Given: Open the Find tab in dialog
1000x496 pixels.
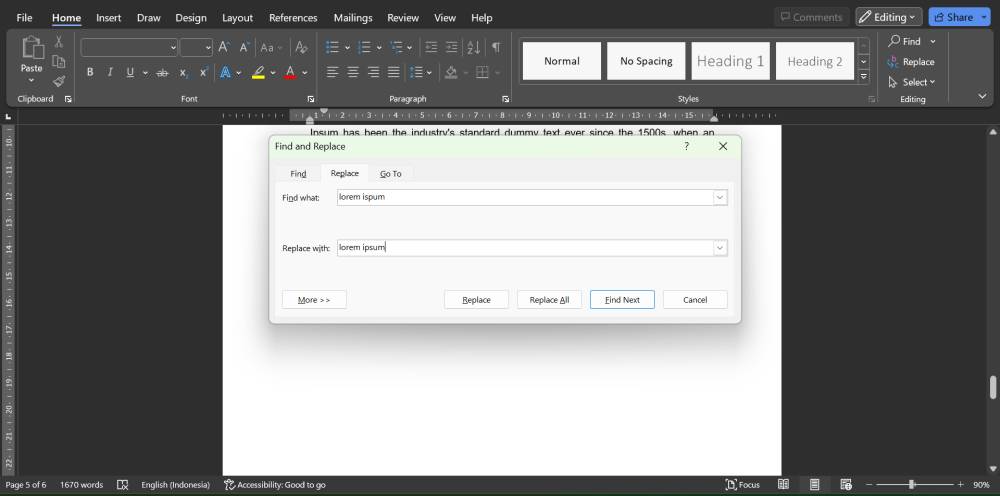Looking at the screenshot, I should pos(298,173).
